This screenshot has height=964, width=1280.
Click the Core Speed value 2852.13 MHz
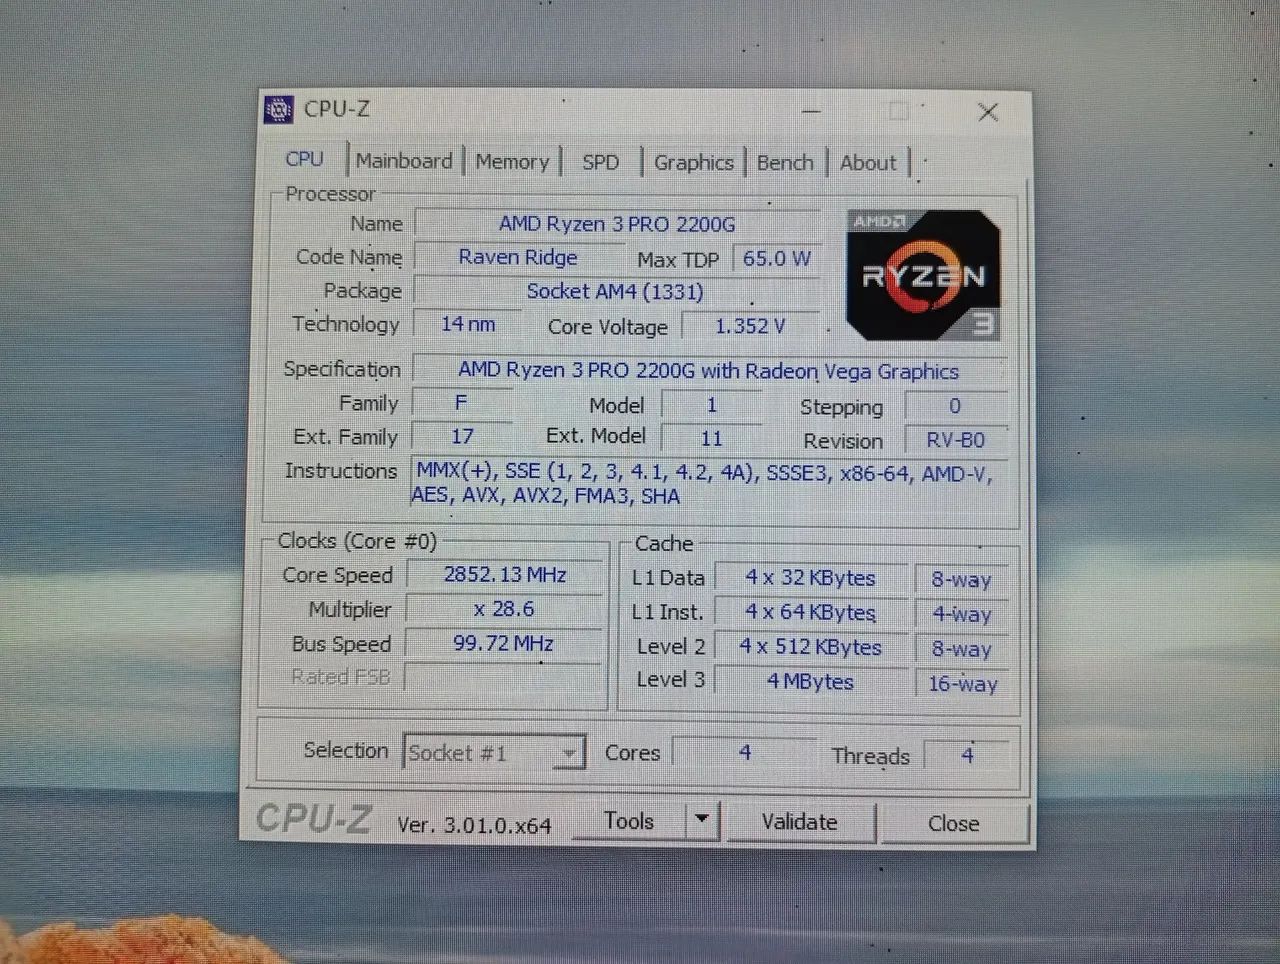[x=505, y=575]
